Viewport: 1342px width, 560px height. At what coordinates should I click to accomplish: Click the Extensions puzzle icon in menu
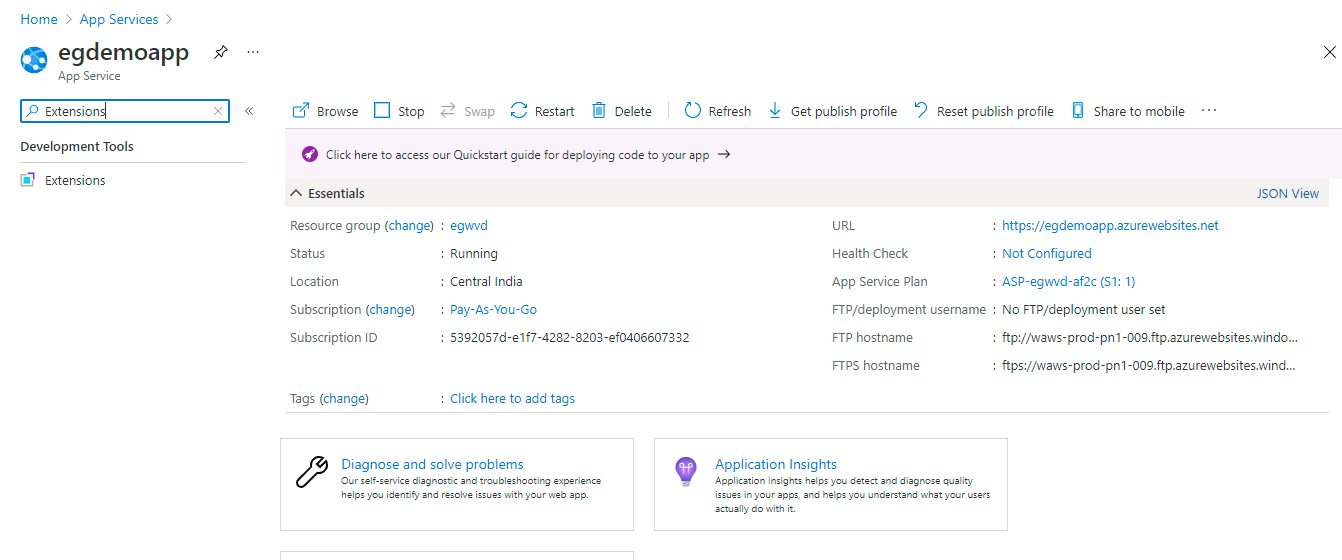click(28, 181)
